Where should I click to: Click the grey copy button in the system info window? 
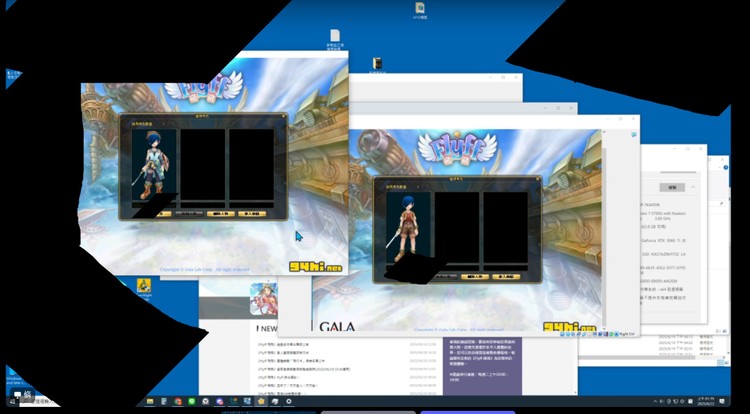click(672, 187)
